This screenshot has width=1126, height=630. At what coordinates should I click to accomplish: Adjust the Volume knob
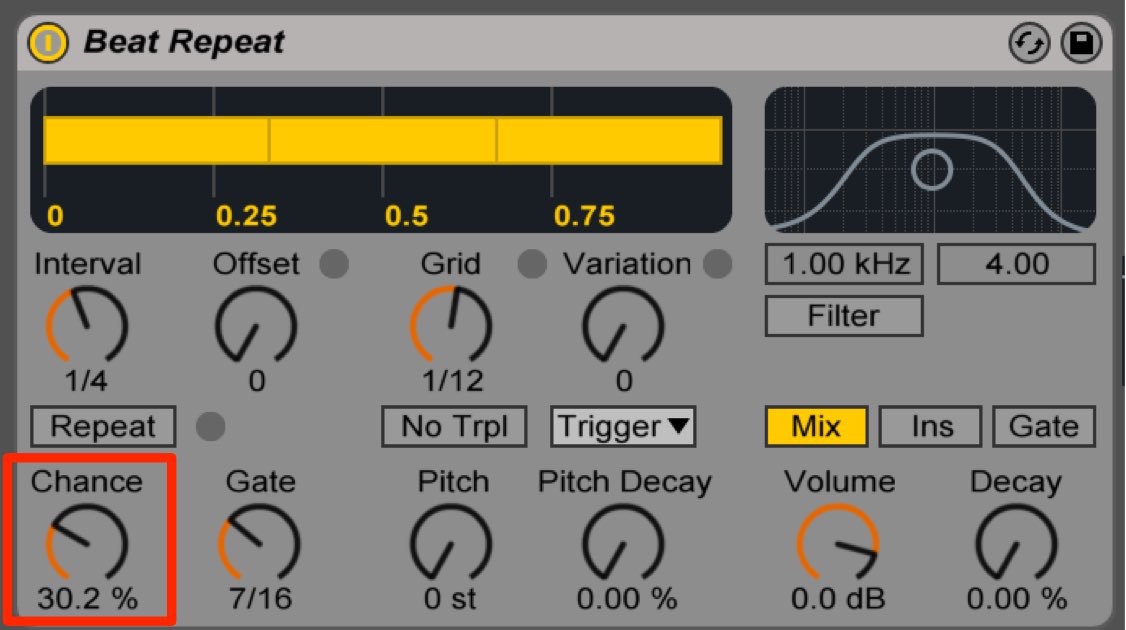point(837,542)
